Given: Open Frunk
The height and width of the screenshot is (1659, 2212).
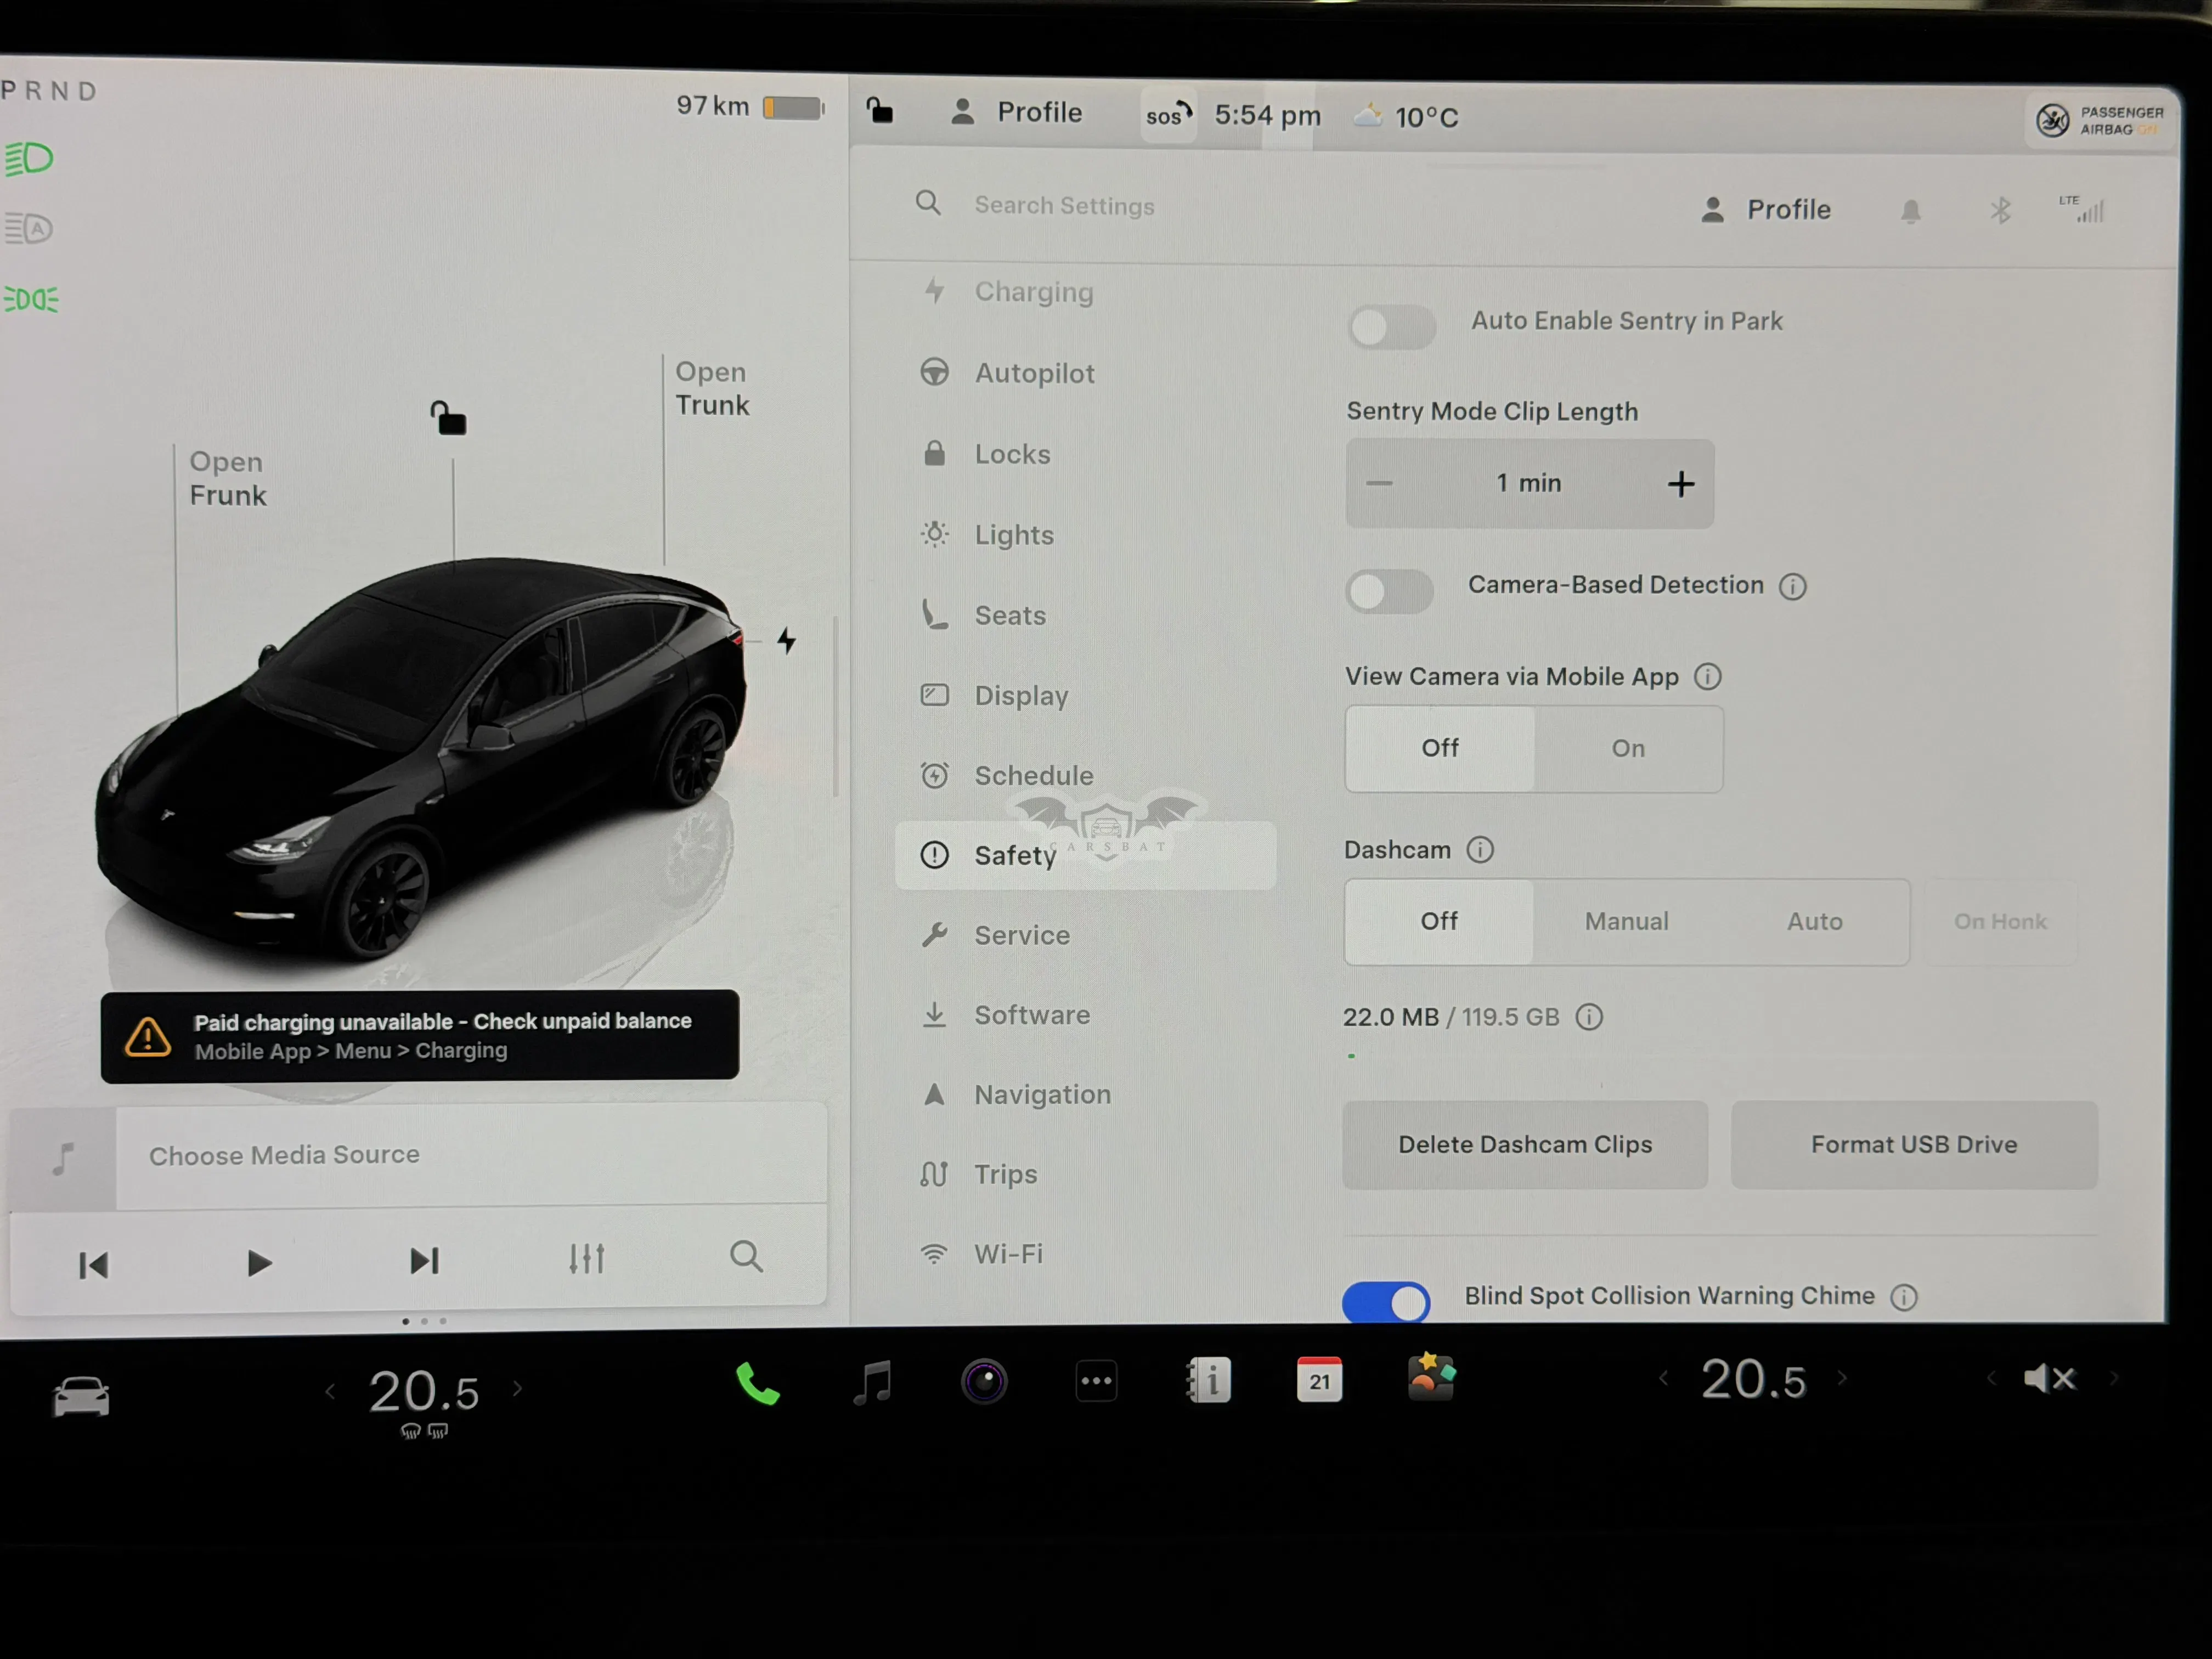Looking at the screenshot, I should coord(228,479).
